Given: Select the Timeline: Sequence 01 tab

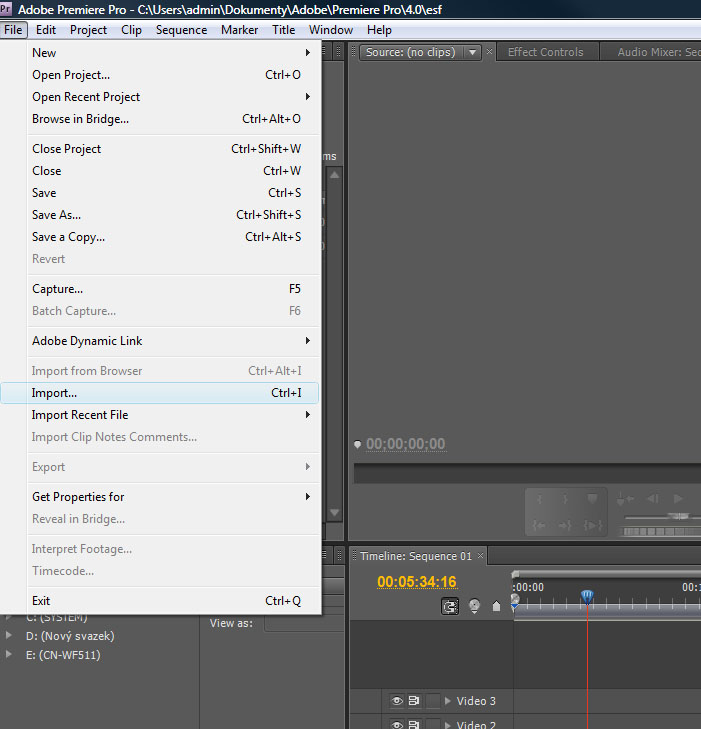Looking at the screenshot, I should click(416, 556).
